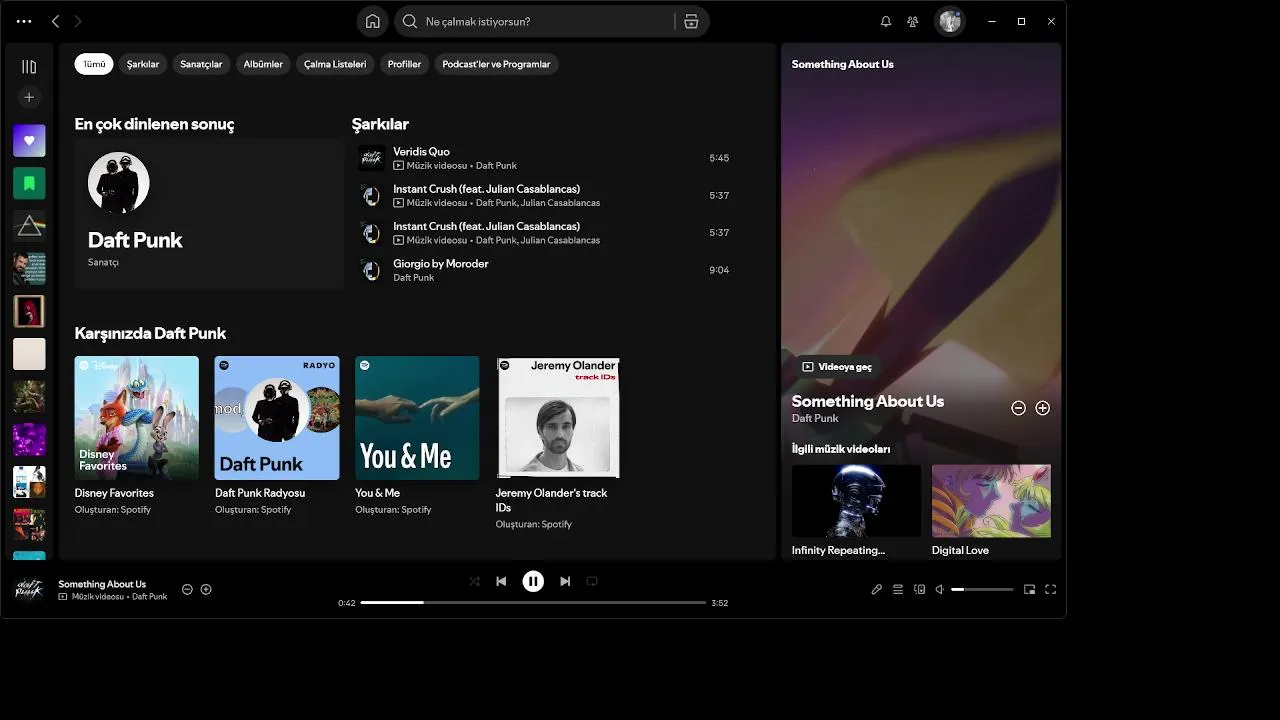This screenshot has height=720, width=1280.
Task: Click Daft Punk artist in bottom bar
Action: (x=150, y=596)
